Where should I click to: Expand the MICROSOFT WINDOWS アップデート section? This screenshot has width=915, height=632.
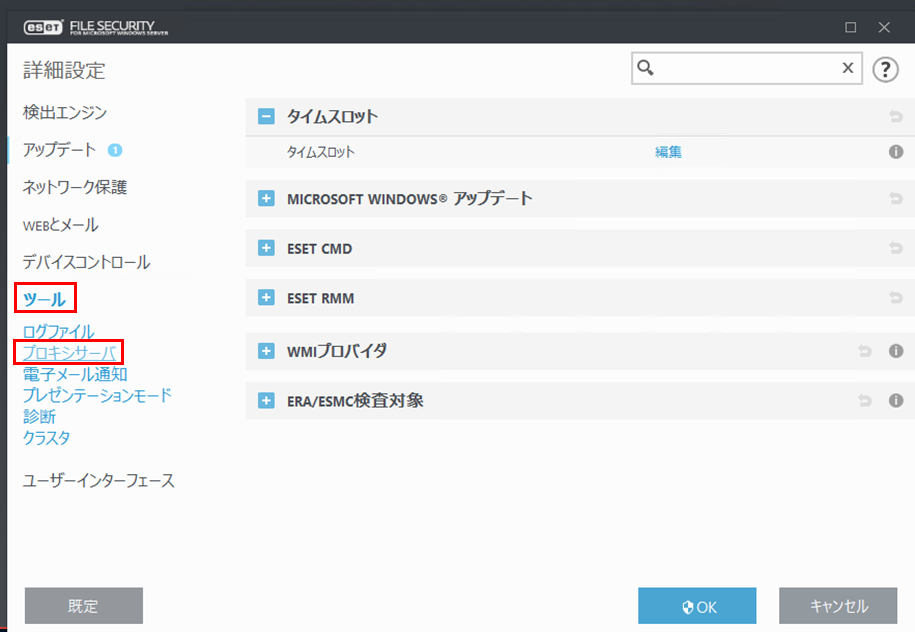point(266,198)
